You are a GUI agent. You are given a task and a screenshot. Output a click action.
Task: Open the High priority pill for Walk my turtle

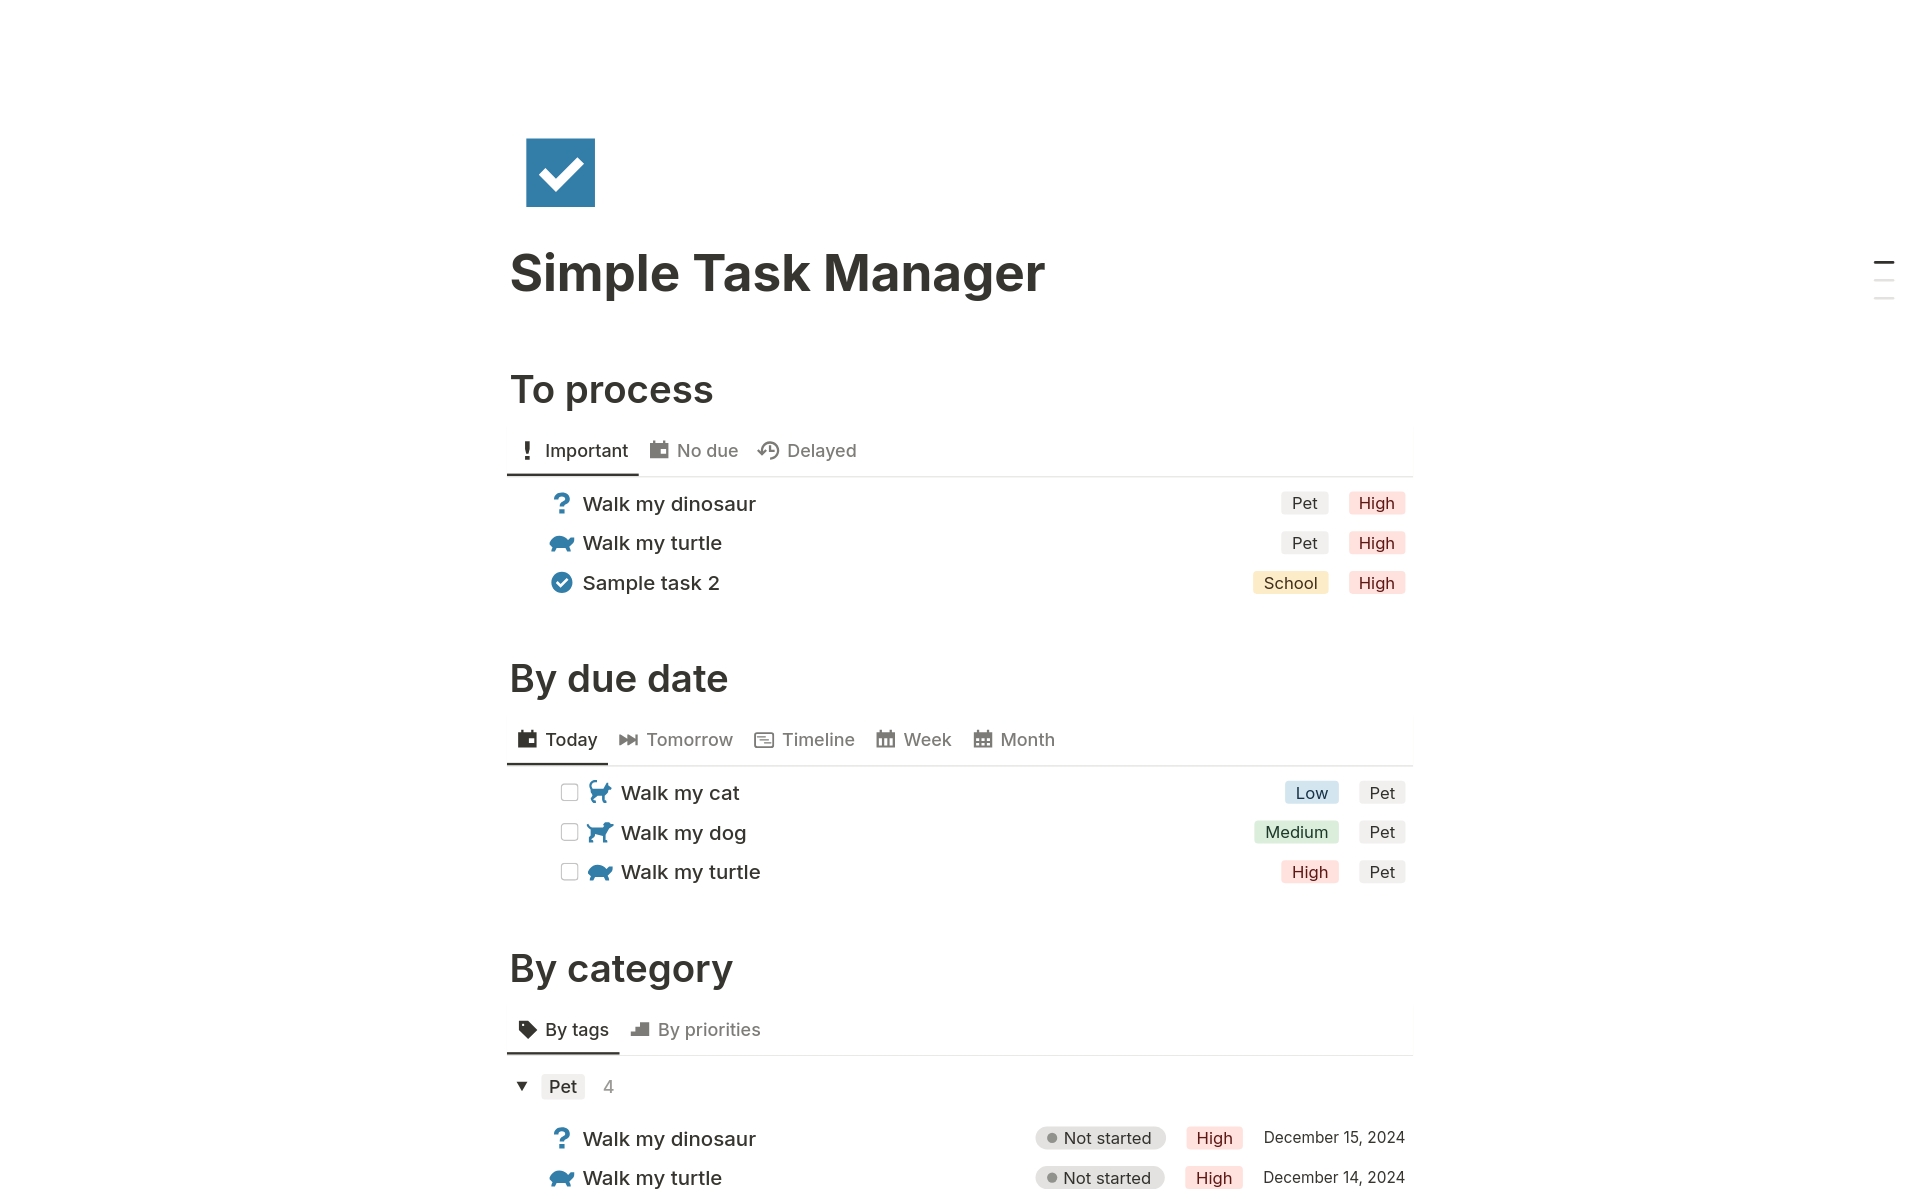pyautogui.click(x=1377, y=542)
